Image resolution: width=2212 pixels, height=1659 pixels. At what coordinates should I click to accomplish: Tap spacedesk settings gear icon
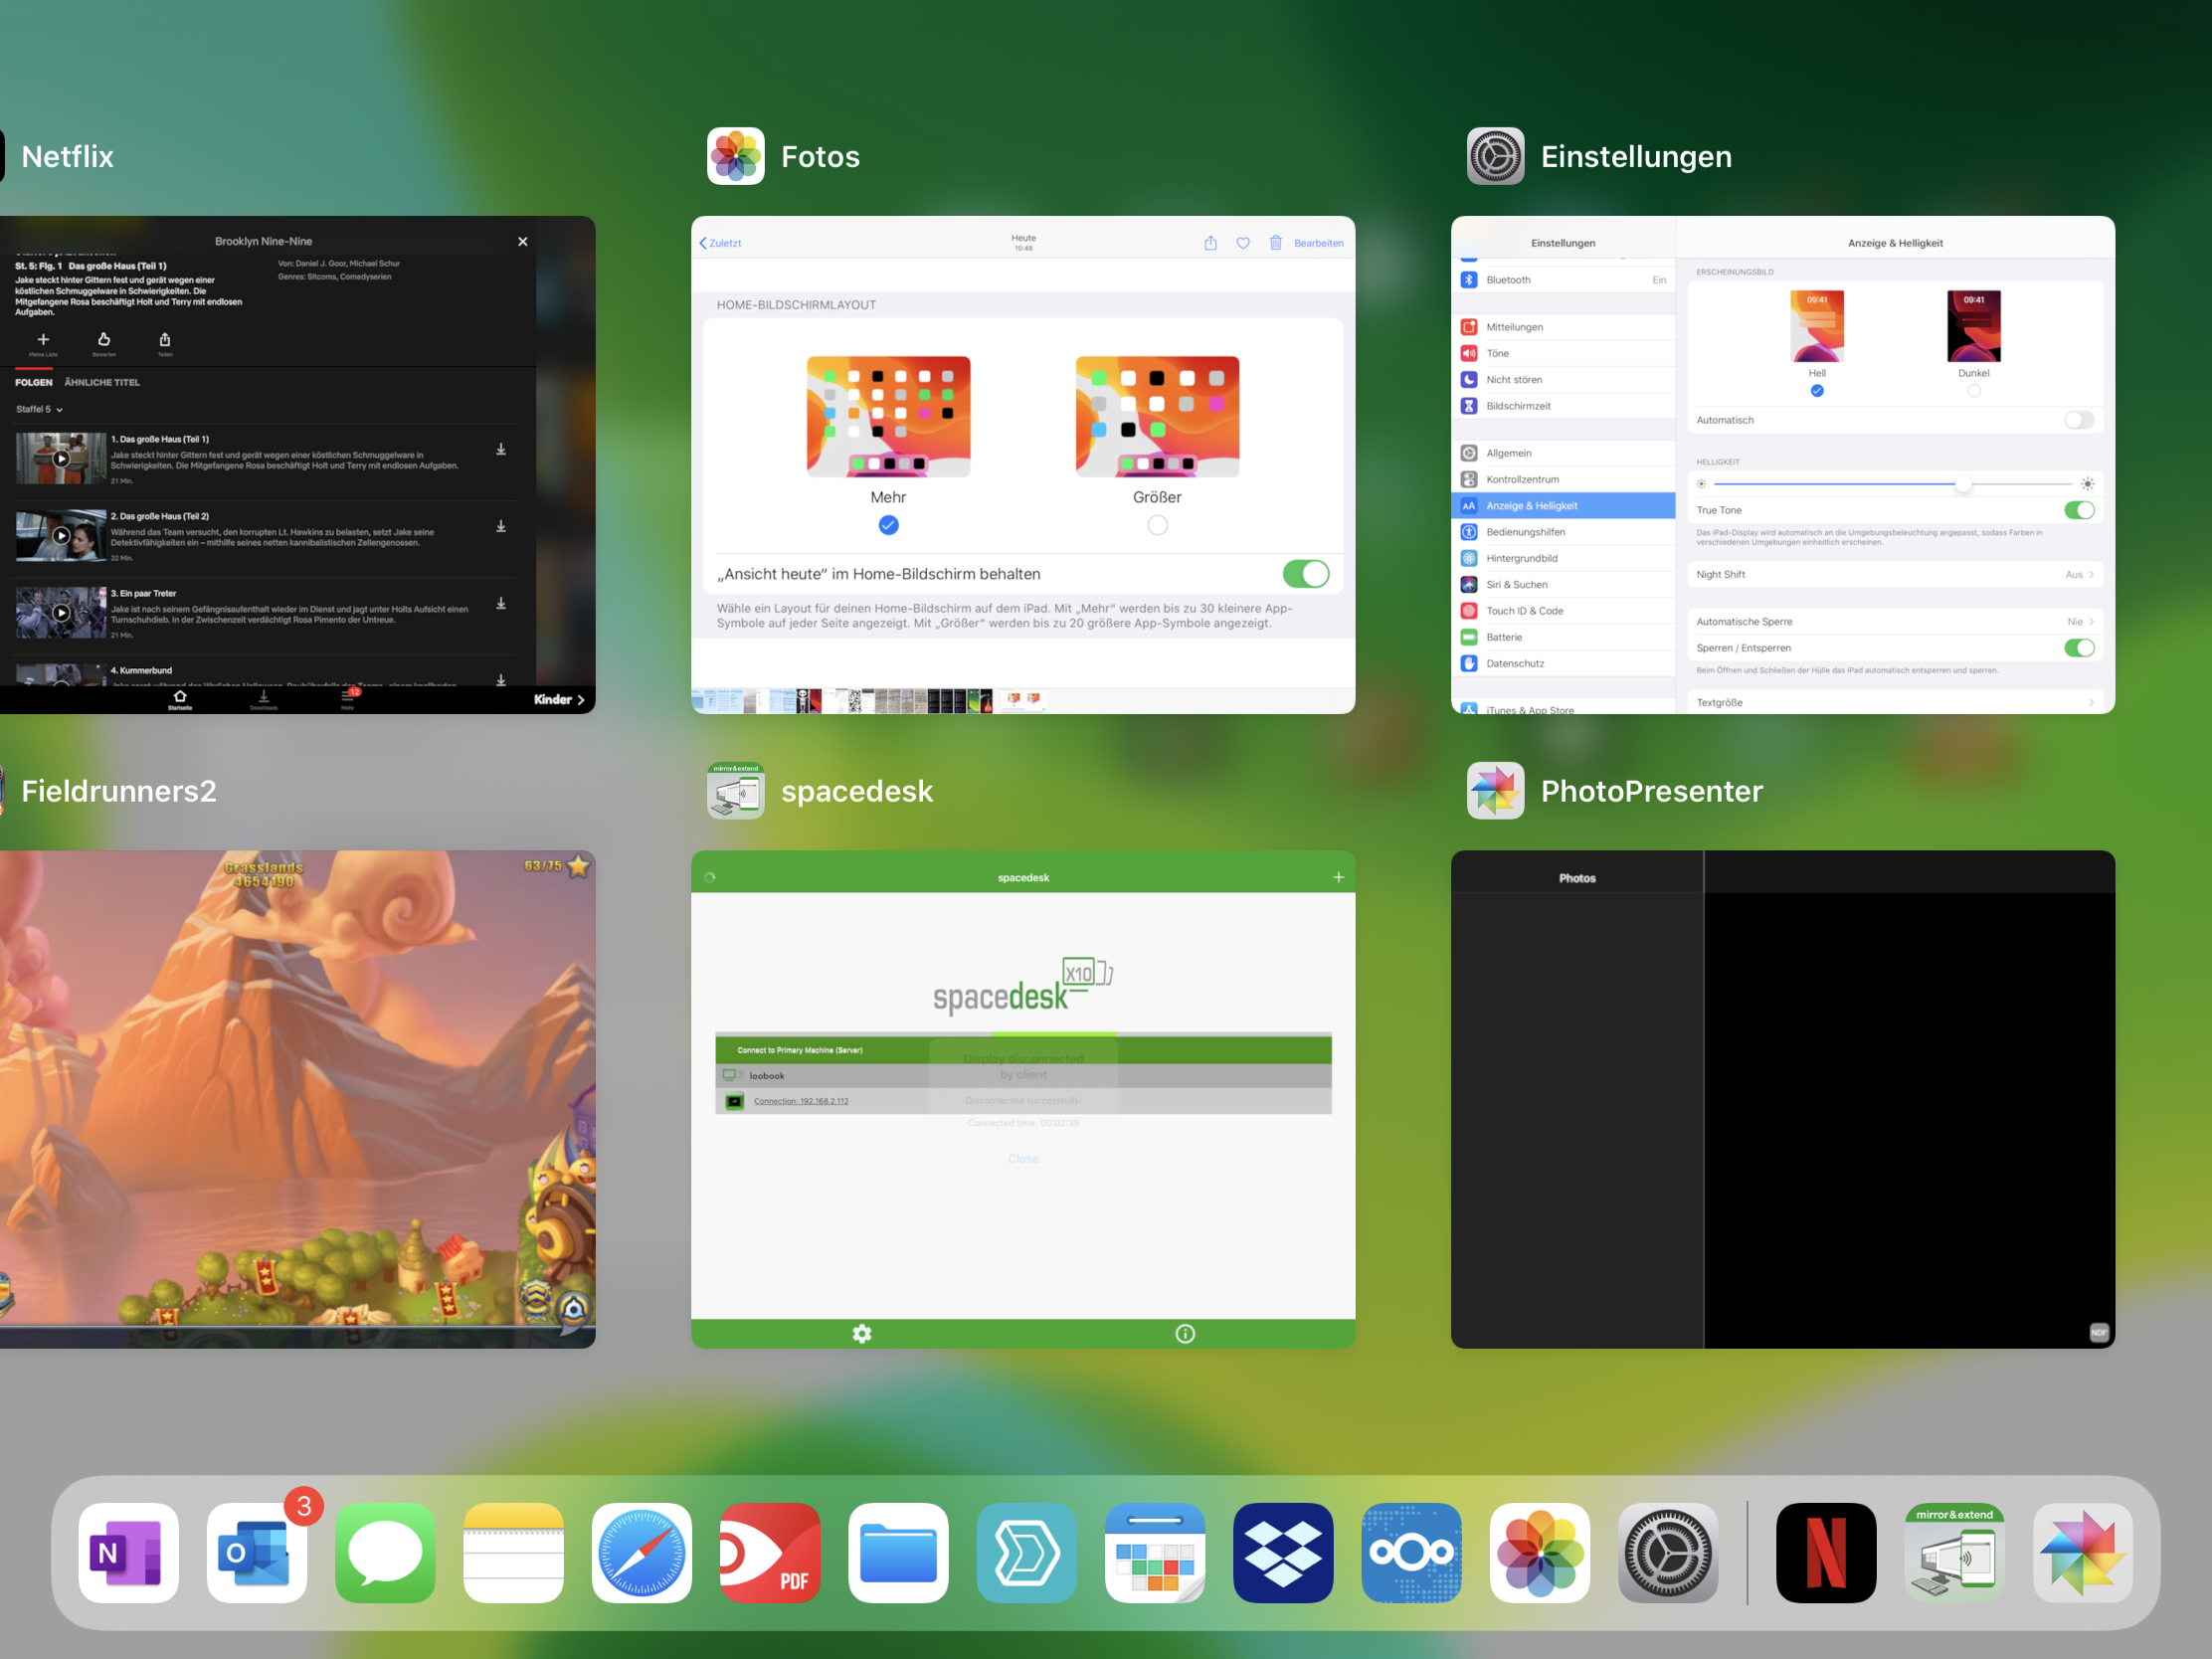862,1333
